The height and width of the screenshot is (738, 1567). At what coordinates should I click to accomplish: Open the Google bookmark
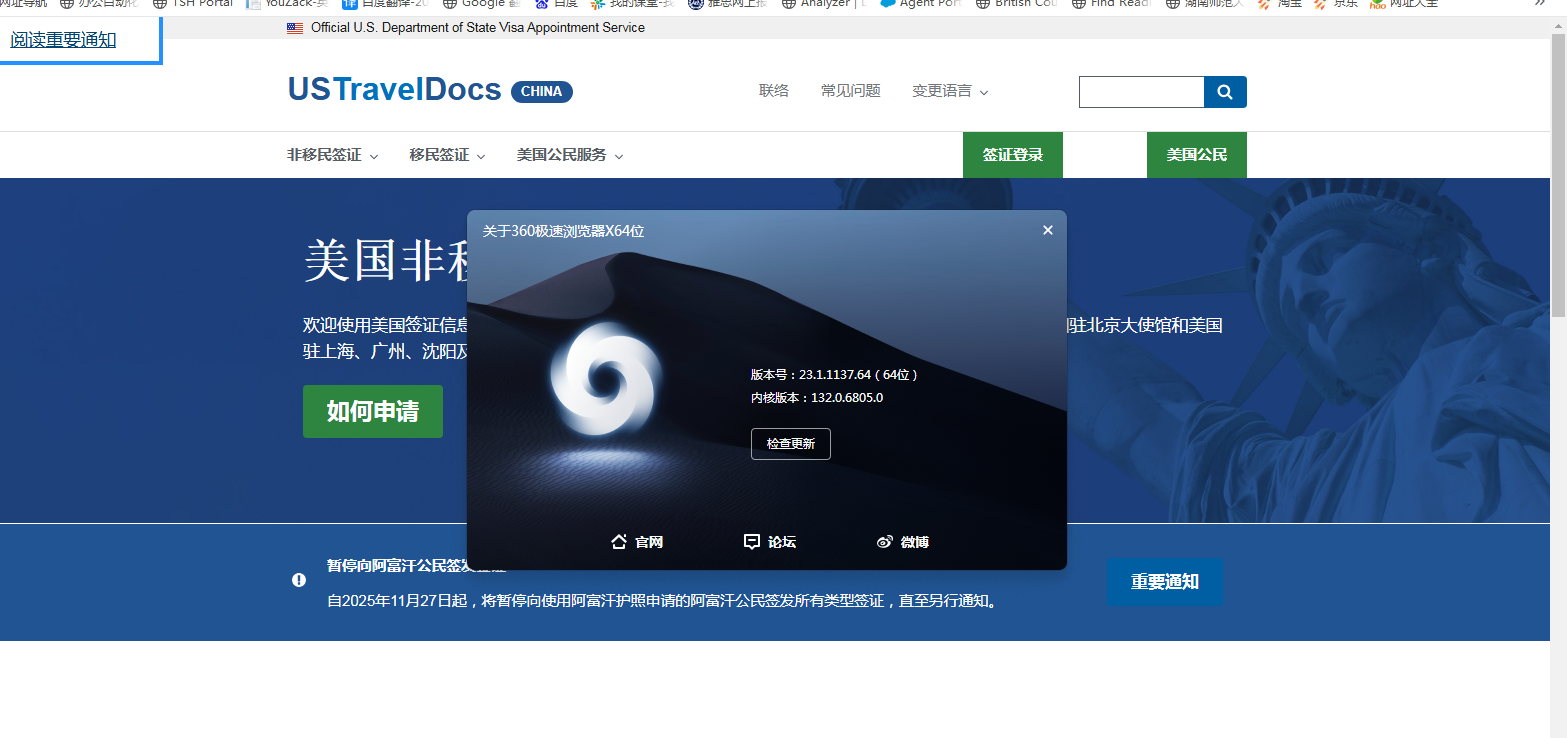coord(481,4)
